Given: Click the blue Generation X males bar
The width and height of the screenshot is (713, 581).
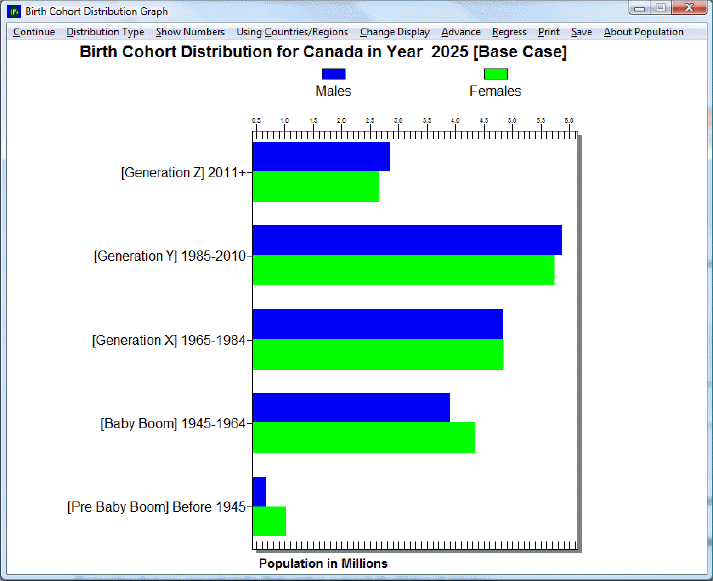Looking at the screenshot, I should (x=378, y=324).
